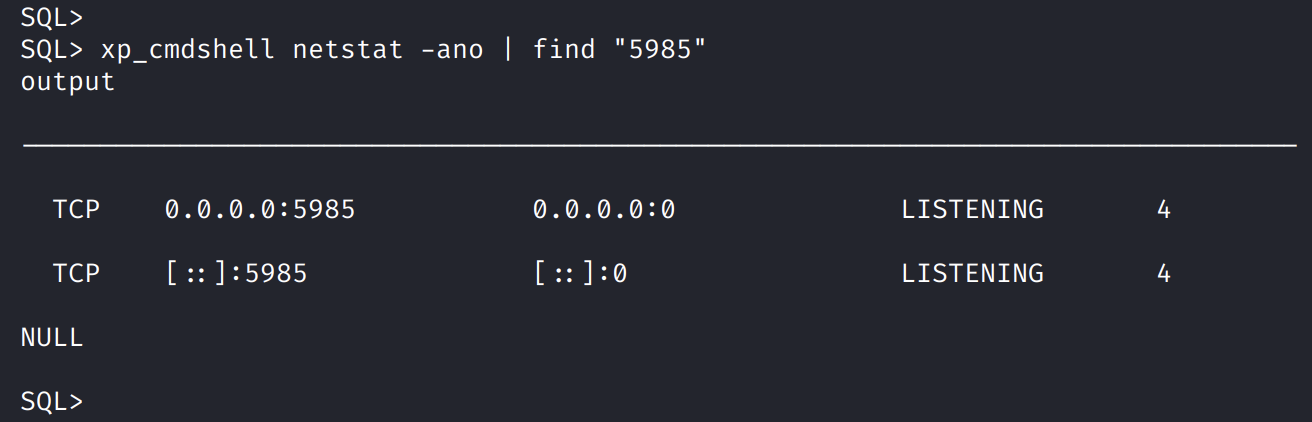
Task: Click the pipe character in the command
Action: tap(508, 49)
